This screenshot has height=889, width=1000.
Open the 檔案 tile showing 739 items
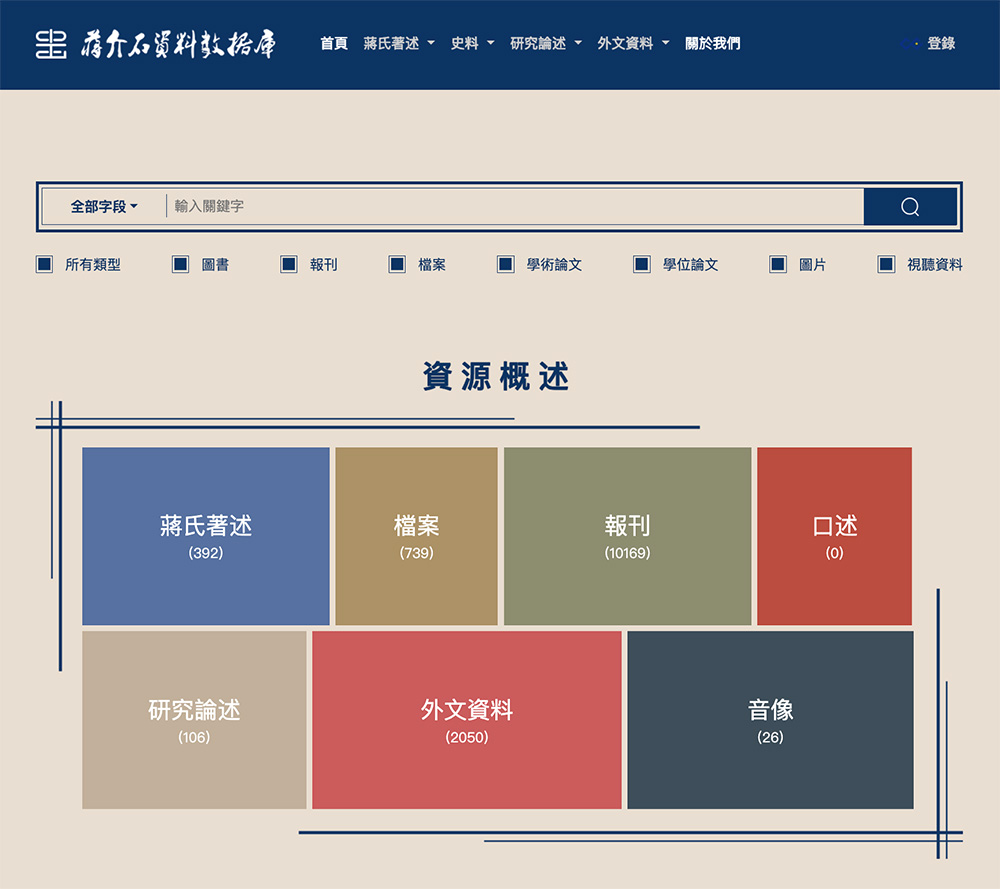[416, 536]
